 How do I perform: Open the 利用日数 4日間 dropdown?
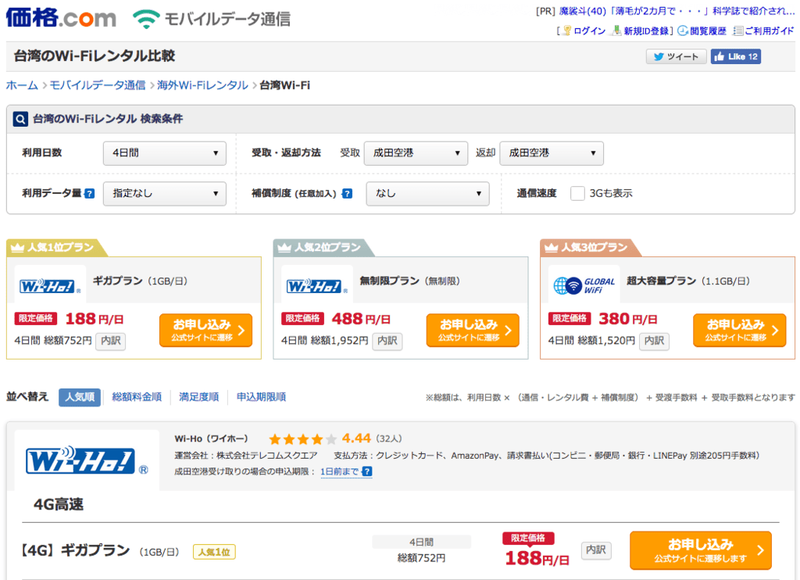[165, 153]
